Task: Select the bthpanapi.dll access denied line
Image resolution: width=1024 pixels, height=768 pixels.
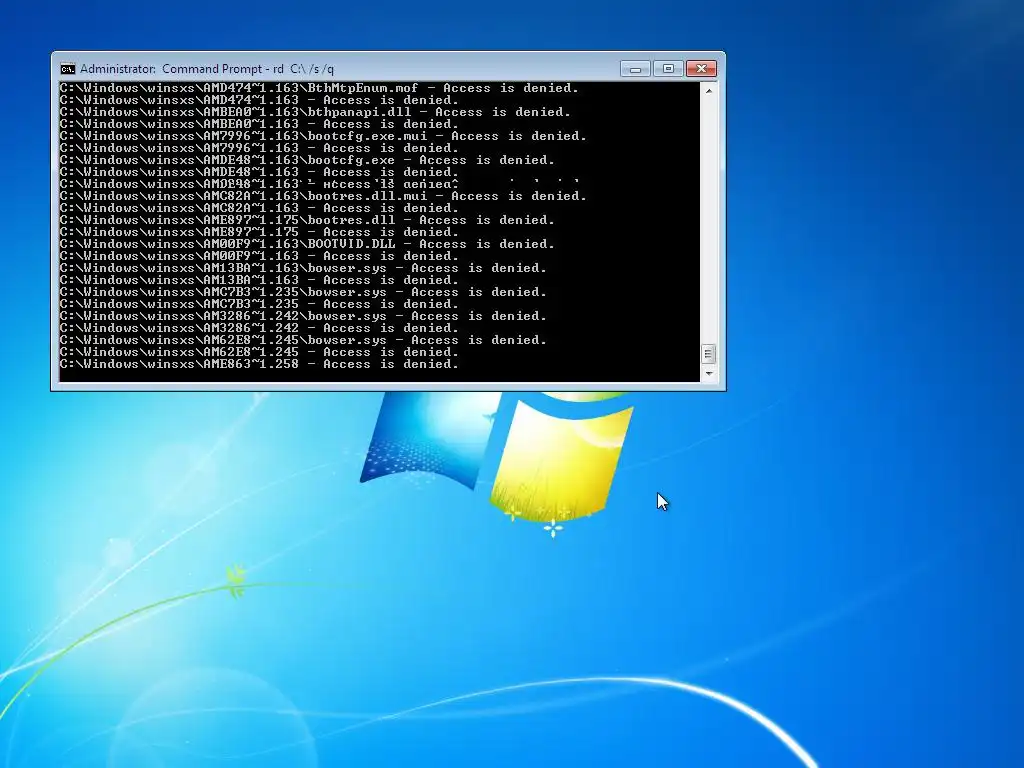Action: [315, 112]
